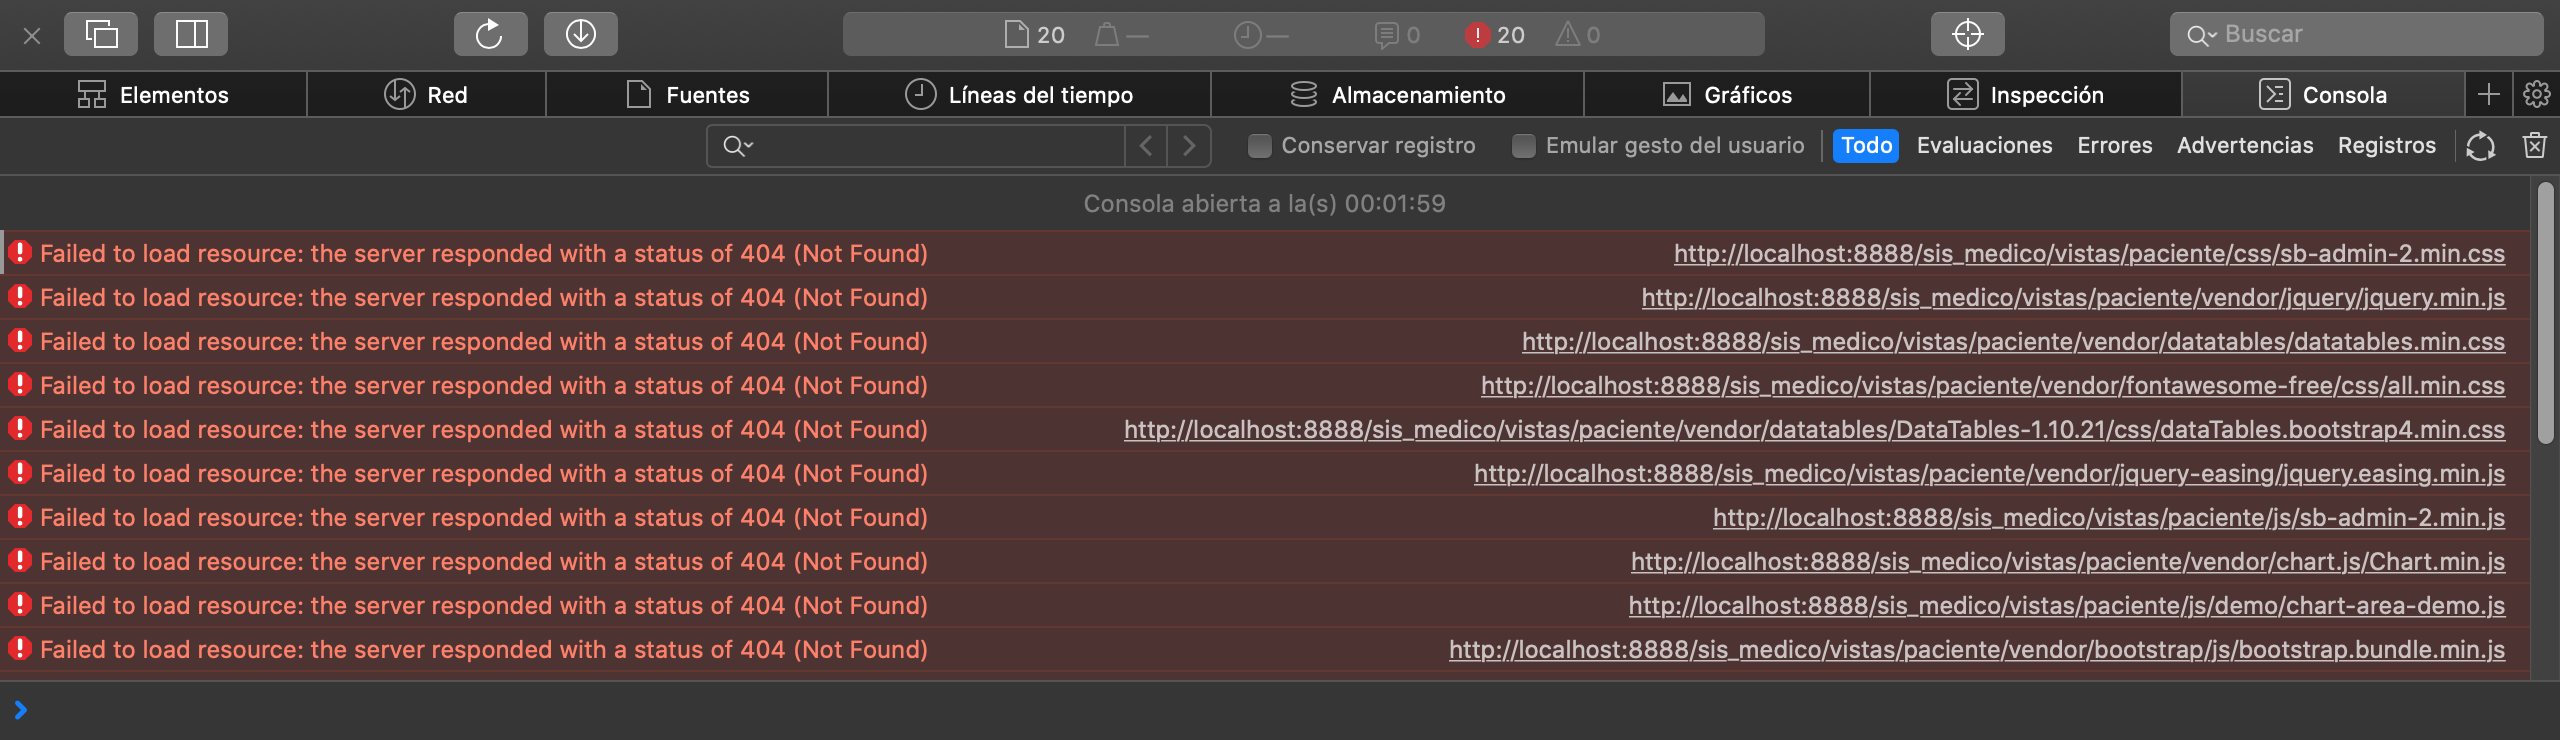The image size is (2560, 740).
Task: Enable Conservar registro checkbox
Action: pyautogui.click(x=1259, y=146)
